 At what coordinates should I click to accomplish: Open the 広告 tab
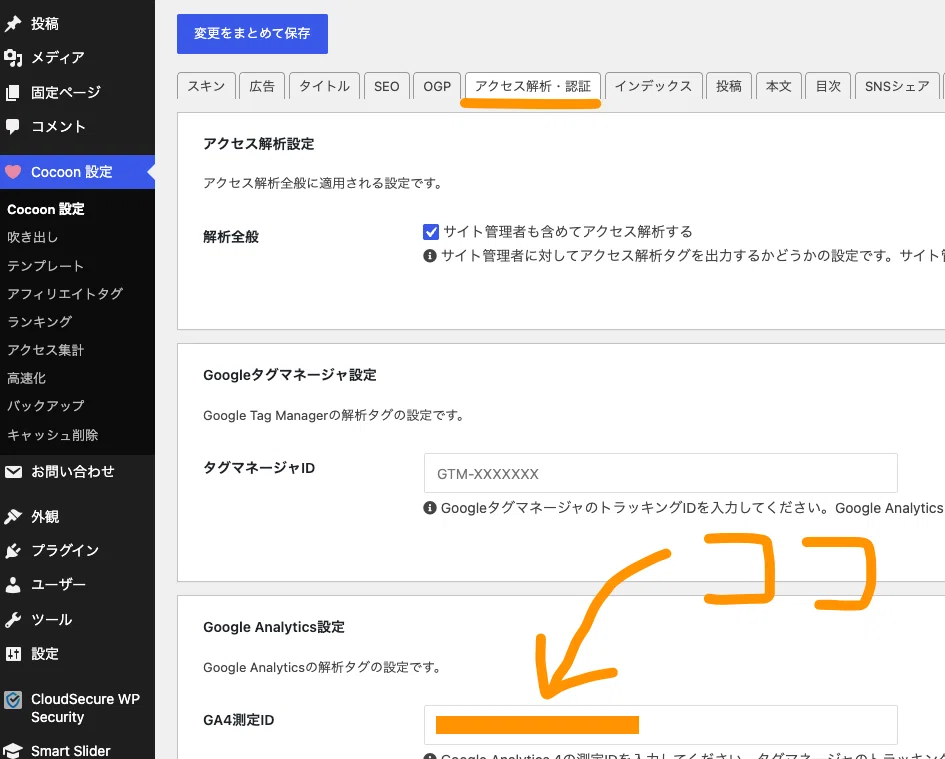pyautogui.click(x=262, y=86)
